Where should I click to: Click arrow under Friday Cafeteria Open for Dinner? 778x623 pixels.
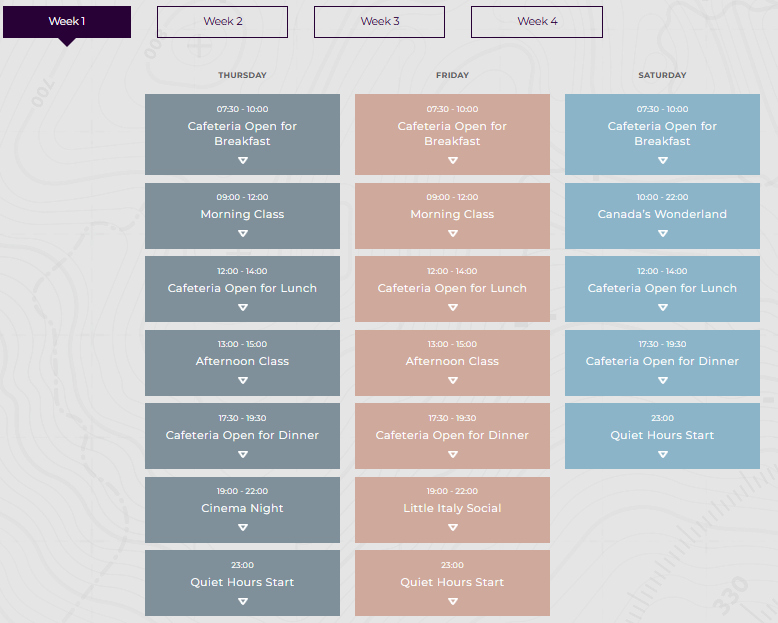point(452,454)
